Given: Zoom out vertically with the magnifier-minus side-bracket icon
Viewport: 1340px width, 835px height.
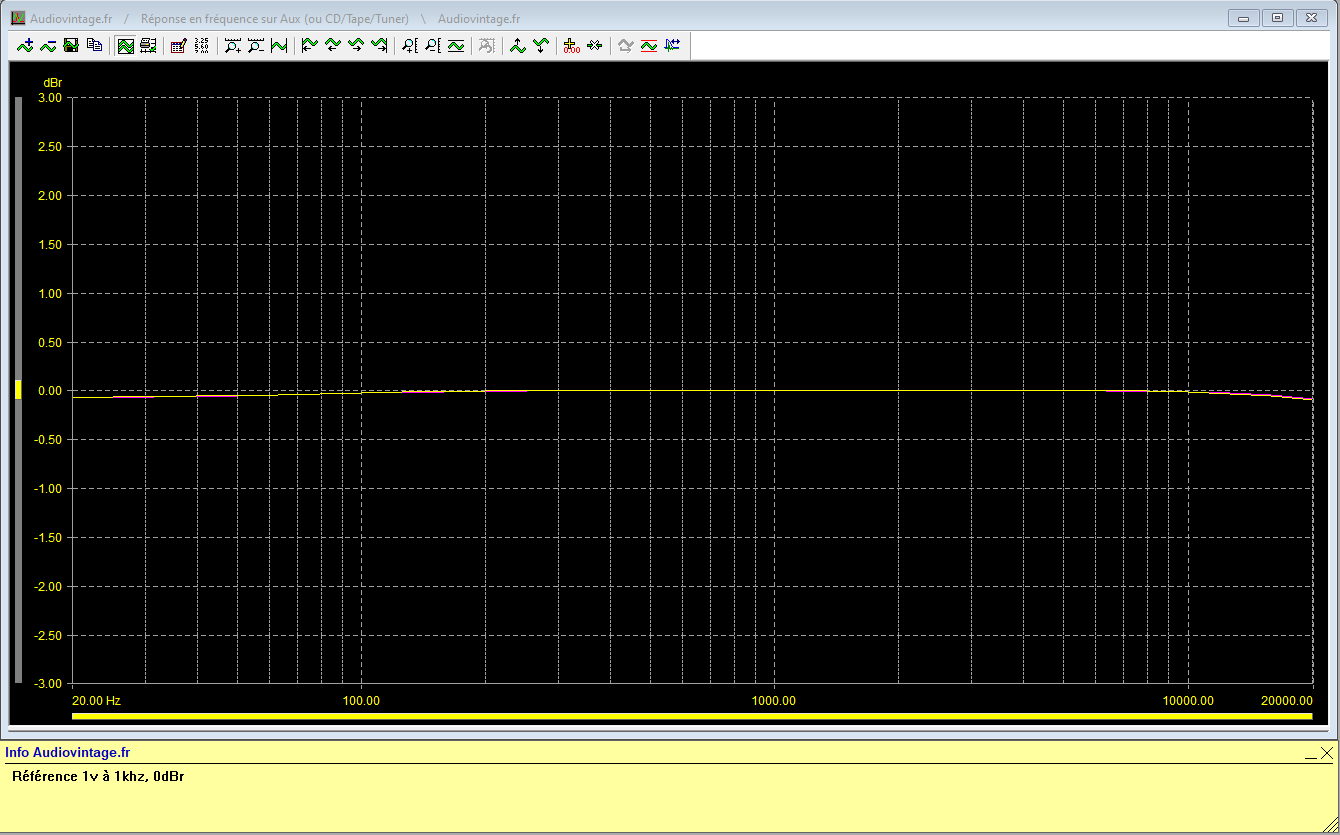Looking at the screenshot, I should [433, 45].
